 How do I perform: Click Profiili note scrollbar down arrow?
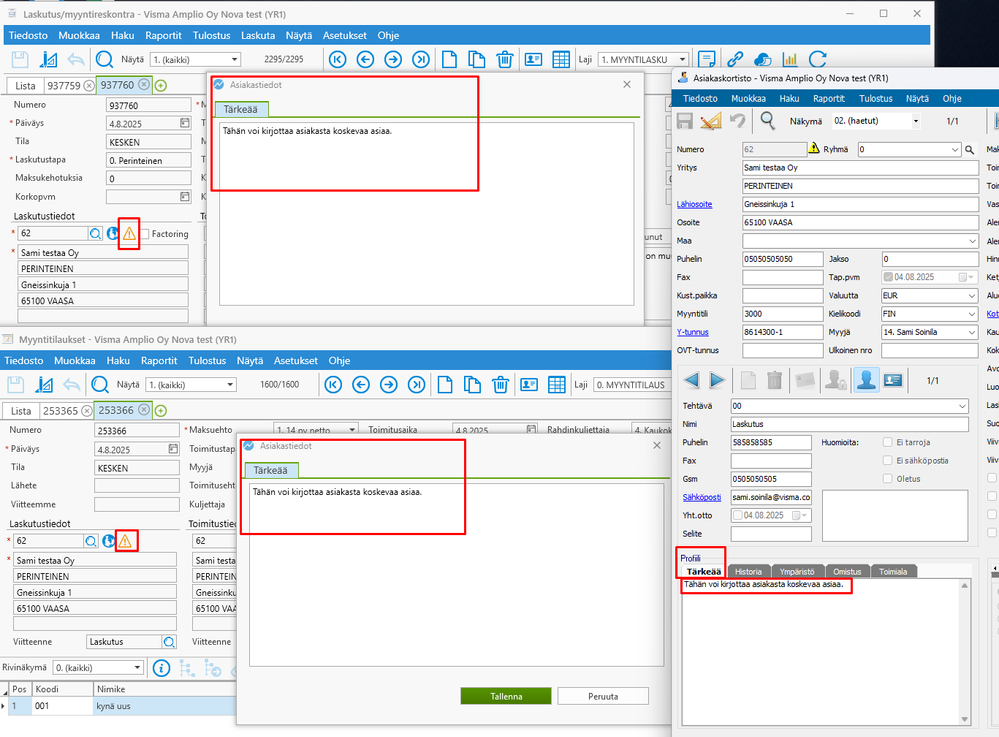point(965,719)
